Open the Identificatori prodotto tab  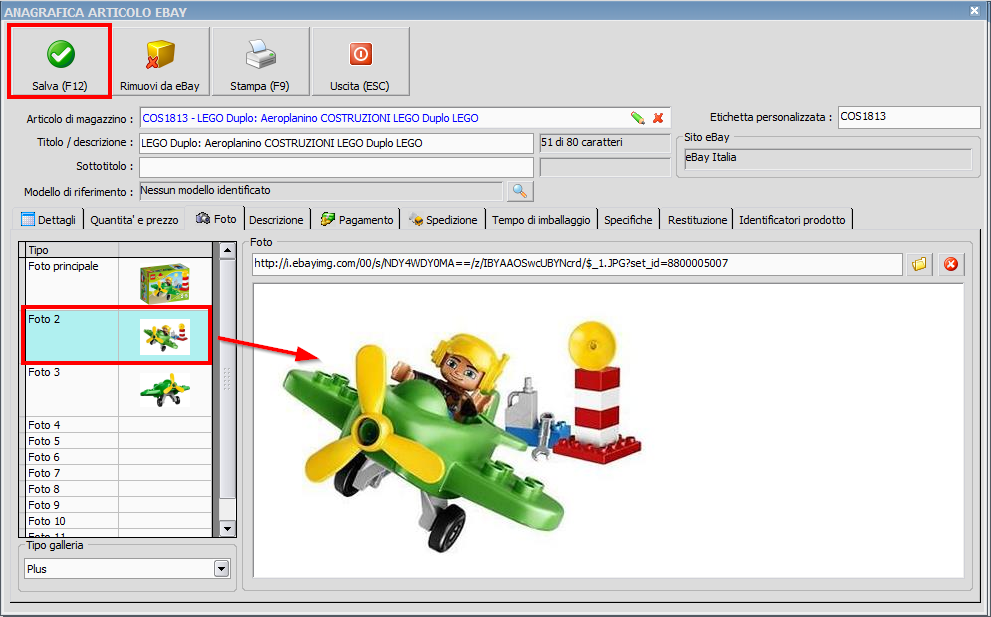792,220
